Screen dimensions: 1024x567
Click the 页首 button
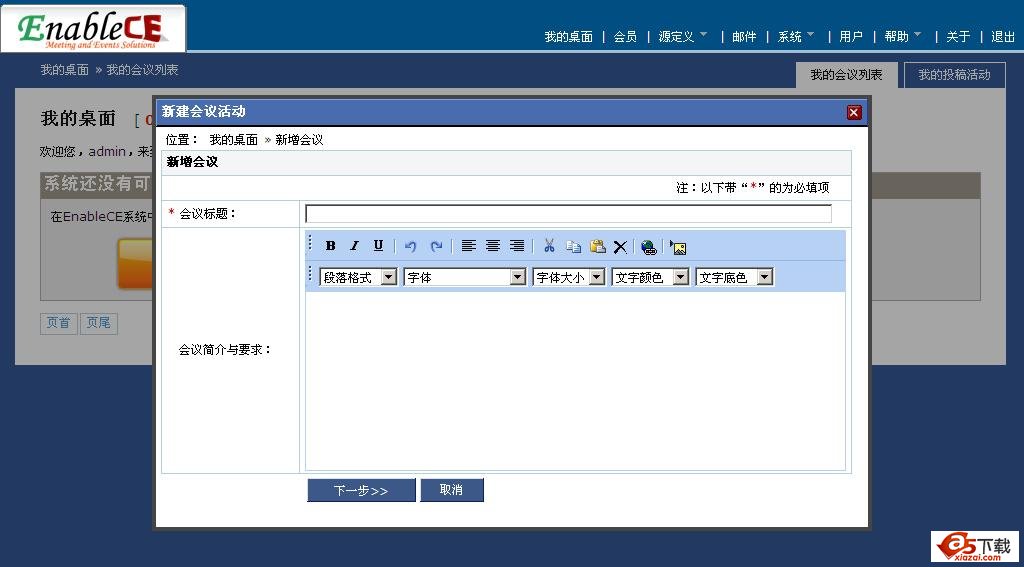(x=58, y=323)
